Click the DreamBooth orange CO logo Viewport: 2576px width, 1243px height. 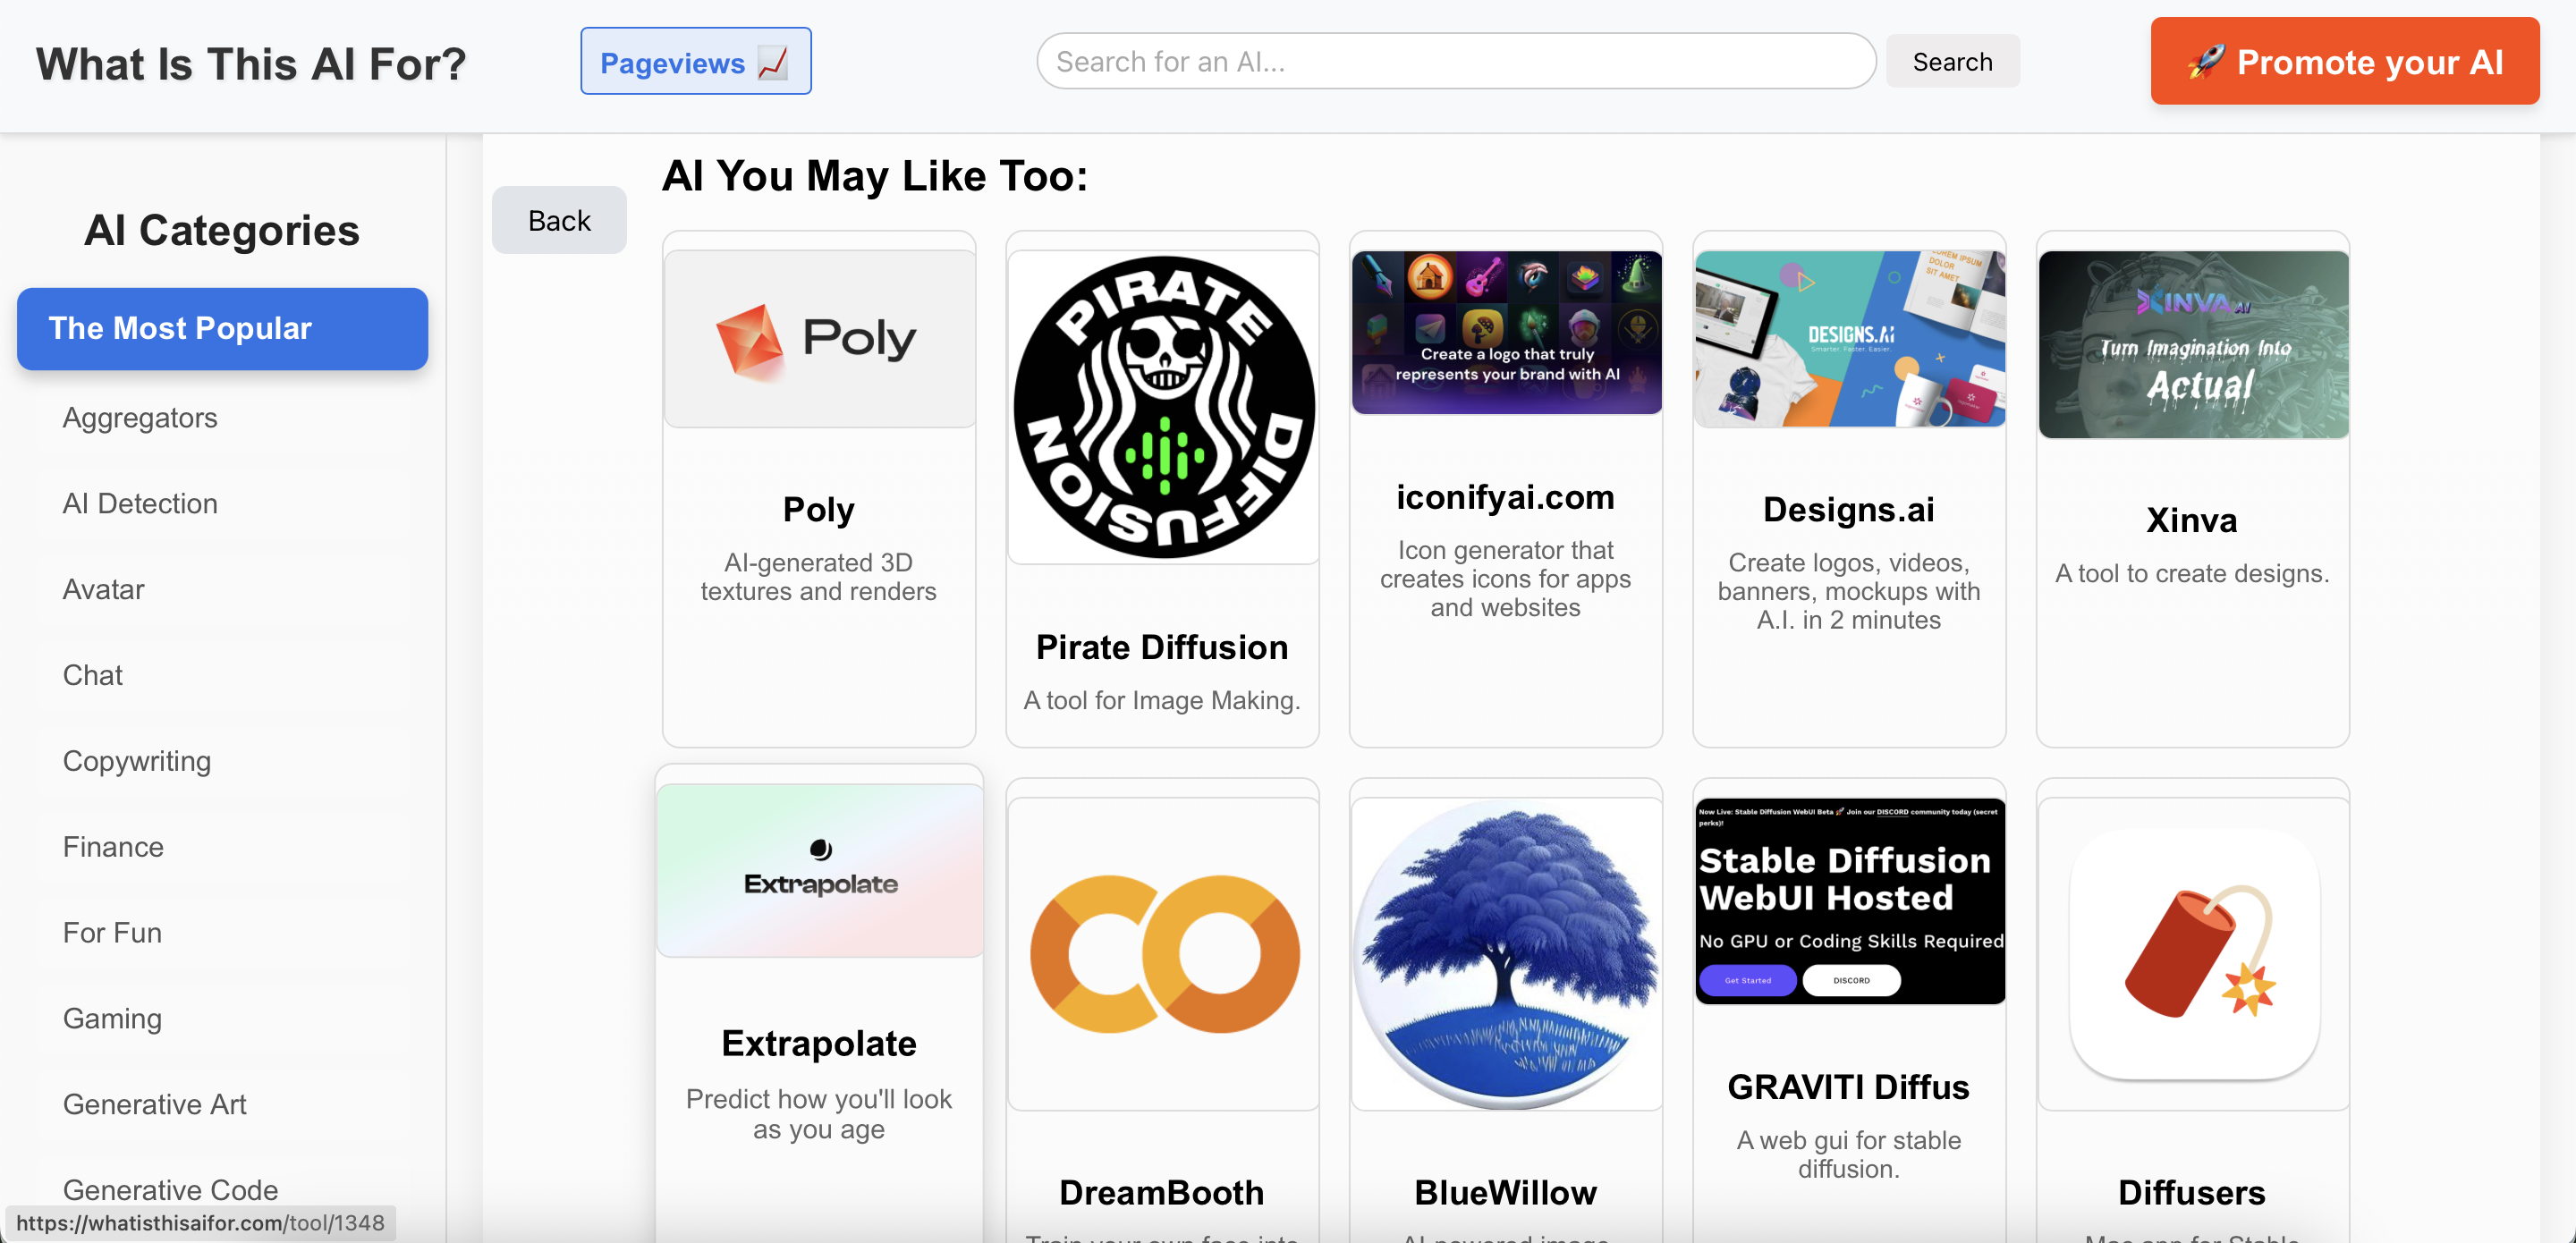coord(1162,953)
